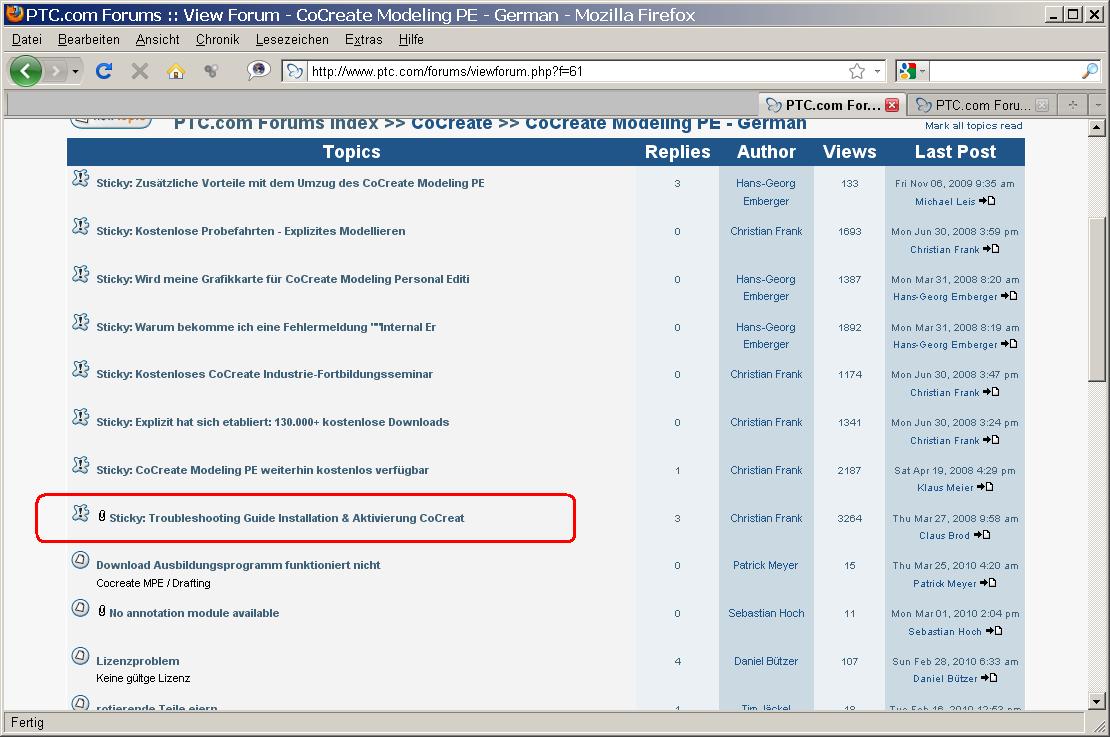Click in the Google search box
The height and width of the screenshot is (737, 1110).
click(x=1005, y=71)
